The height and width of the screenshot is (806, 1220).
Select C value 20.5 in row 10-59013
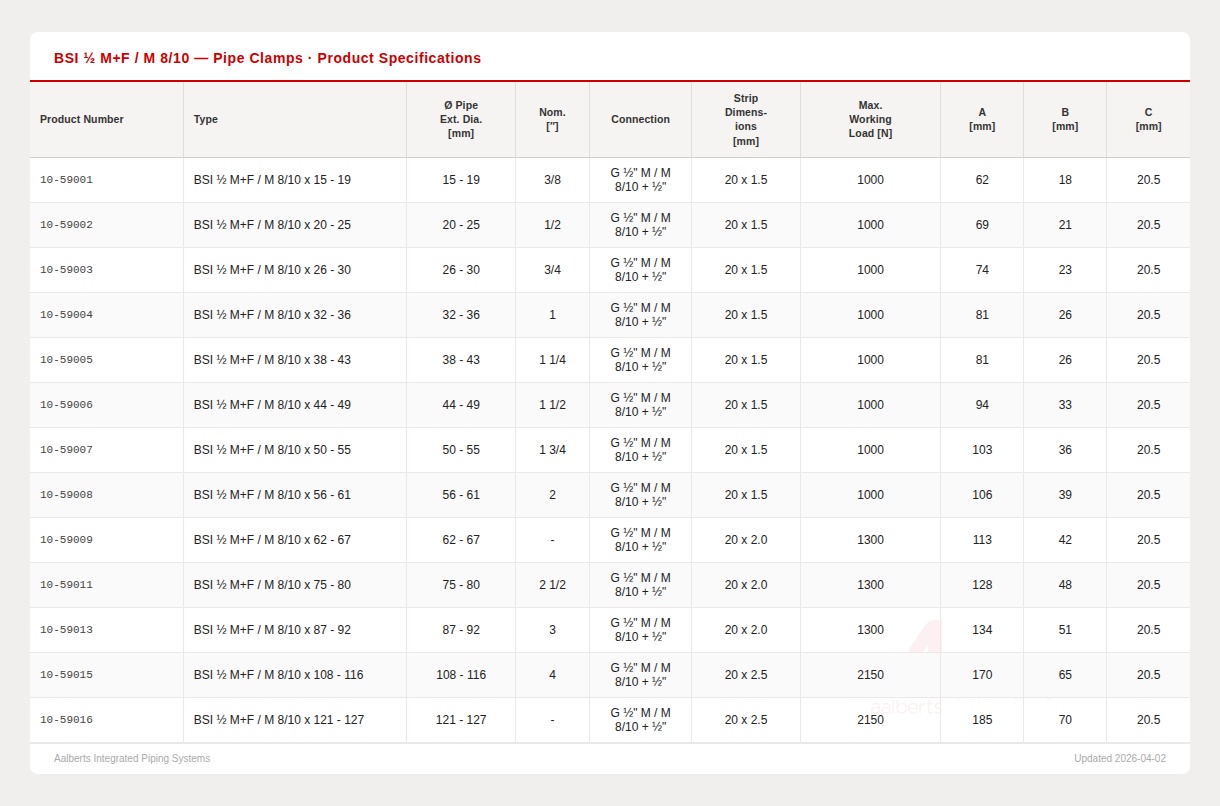(x=1148, y=630)
